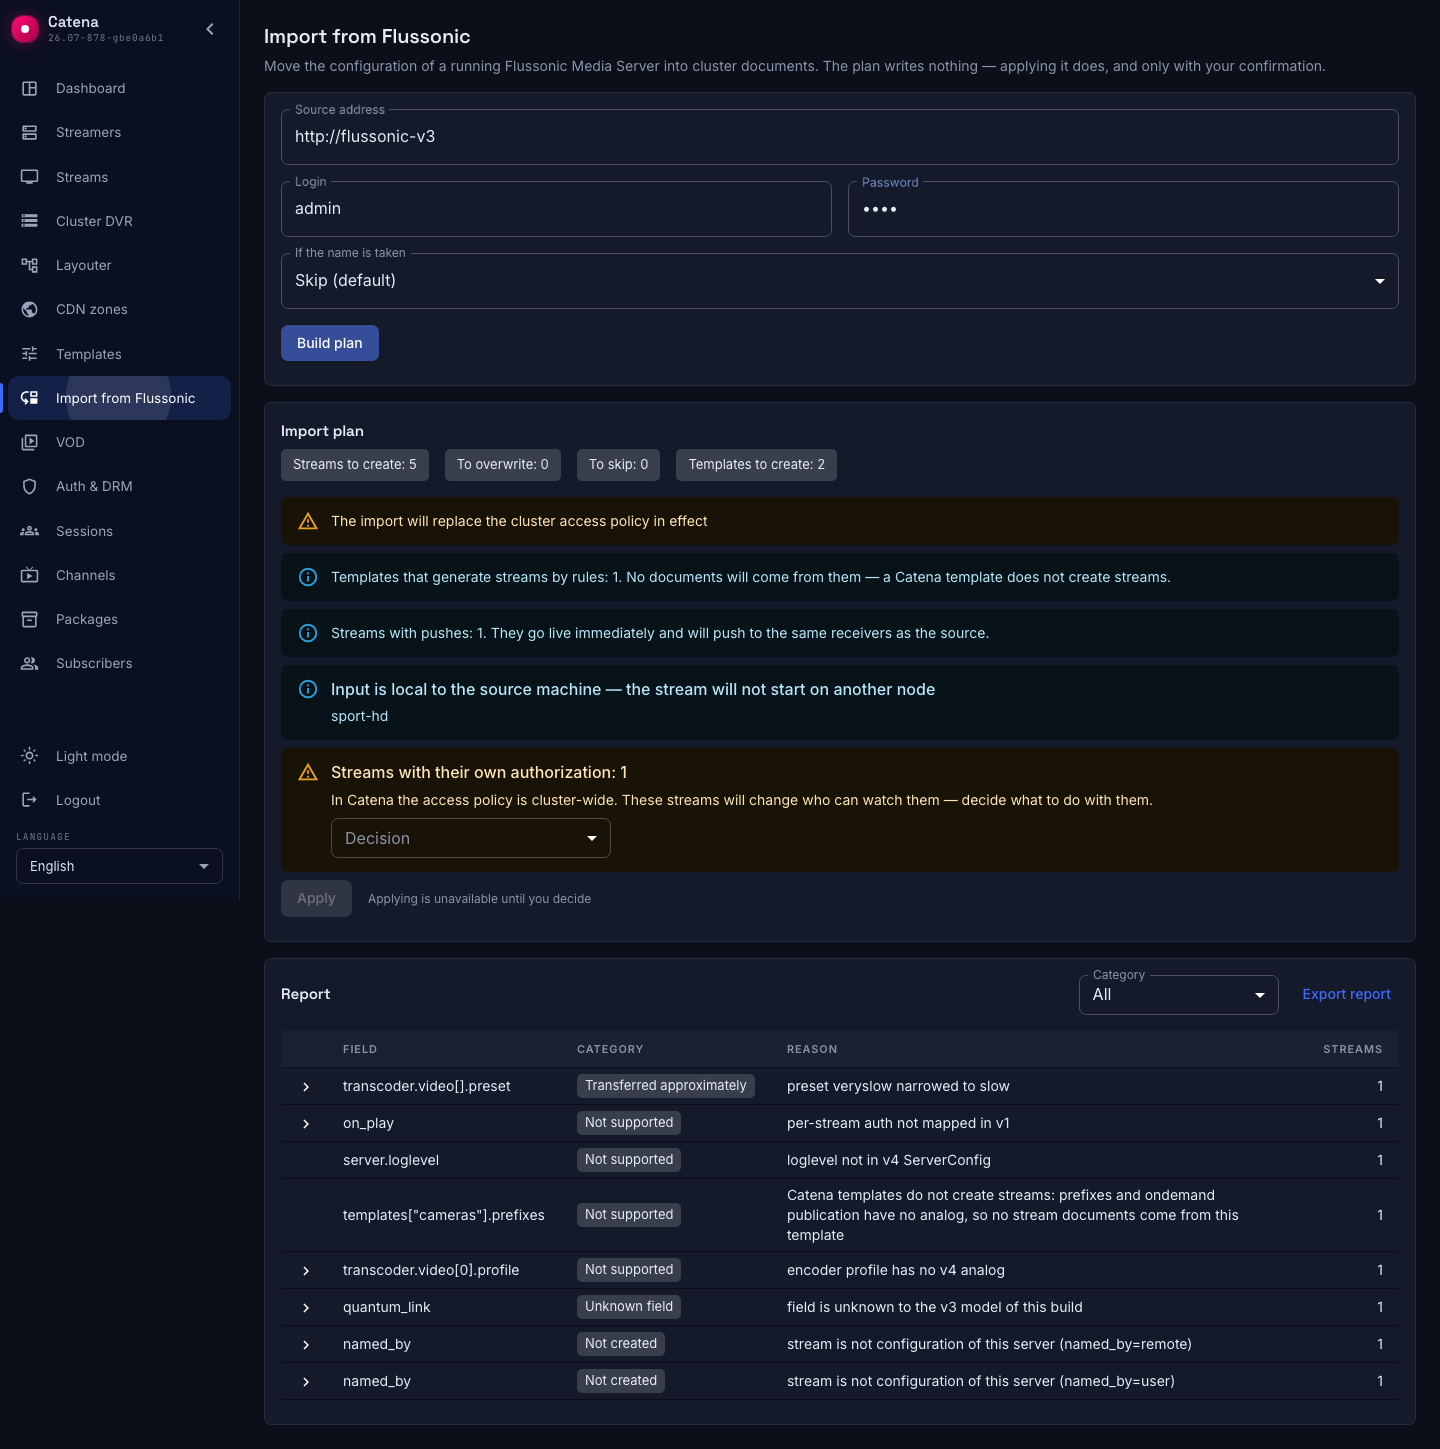Expand the on_play report row
Viewport: 1440px width, 1449px height.
coord(306,1123)
